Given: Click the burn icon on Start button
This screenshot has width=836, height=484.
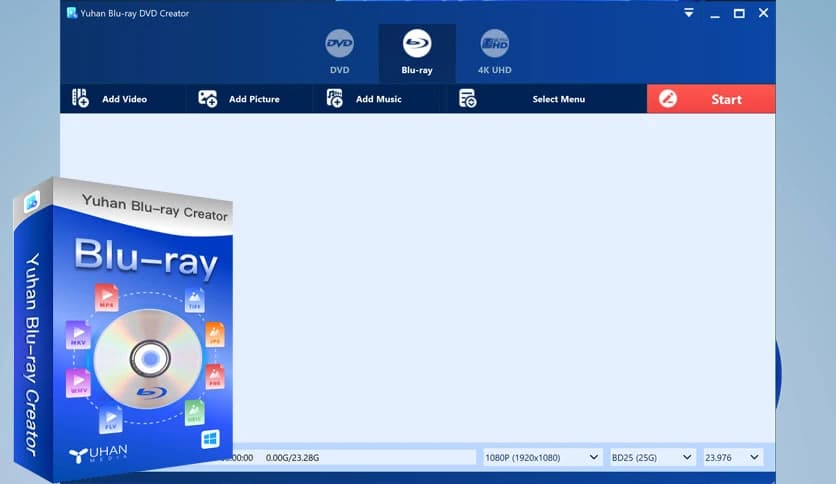Looking at the screenshot, I should (x=669, y=99).
